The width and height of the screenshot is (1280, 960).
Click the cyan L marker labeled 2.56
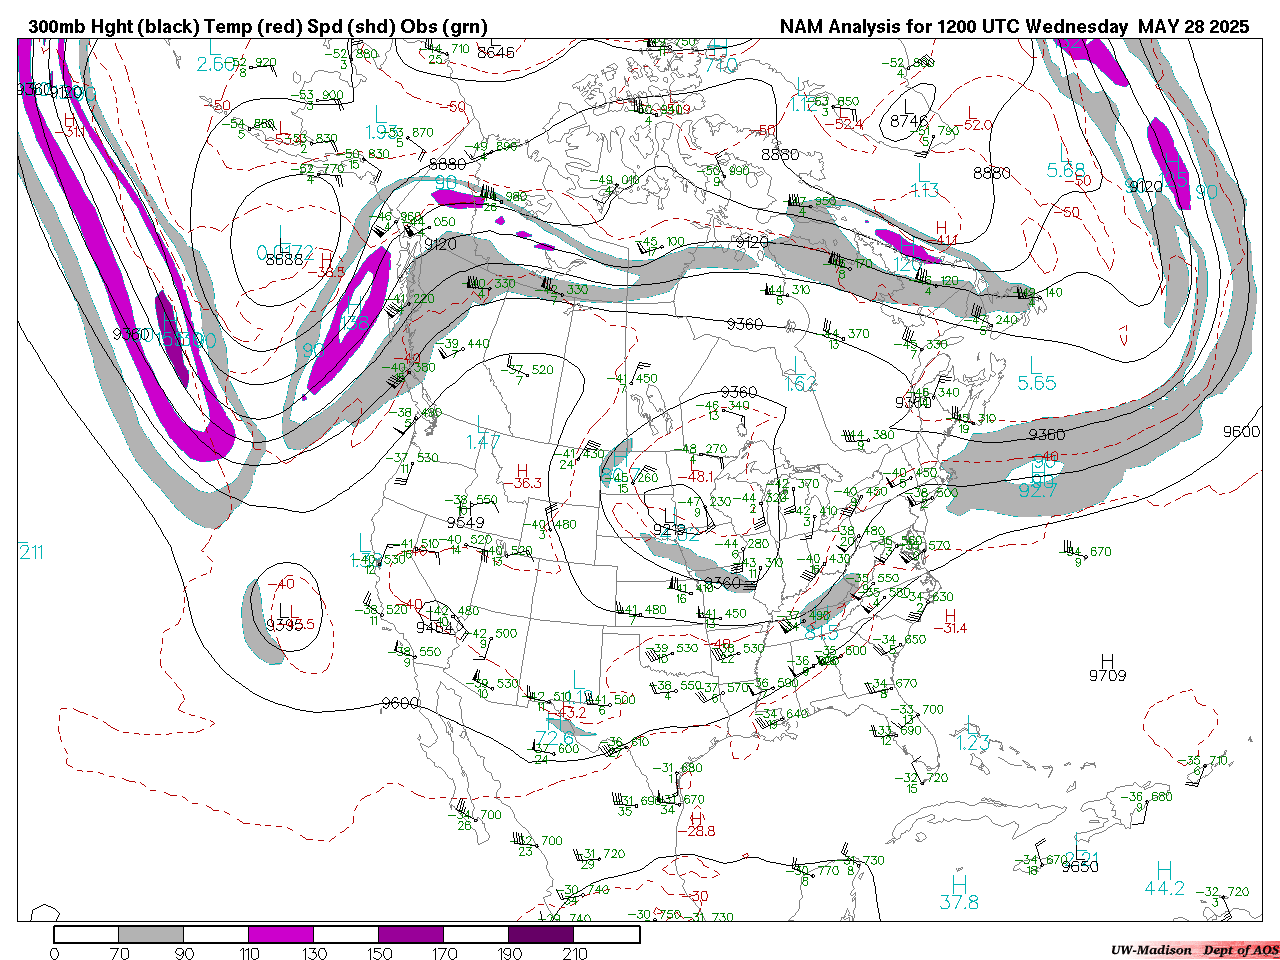(x=214, y=48)
